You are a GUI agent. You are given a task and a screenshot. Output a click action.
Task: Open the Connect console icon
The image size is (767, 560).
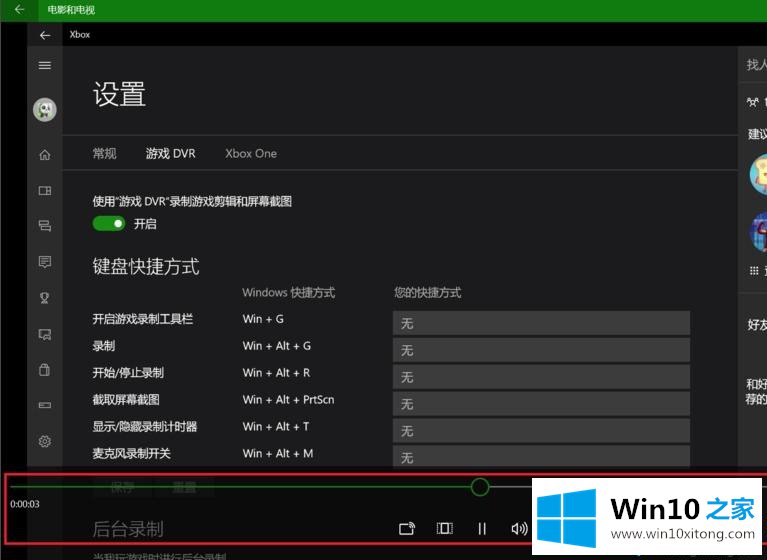click(45, 405)
